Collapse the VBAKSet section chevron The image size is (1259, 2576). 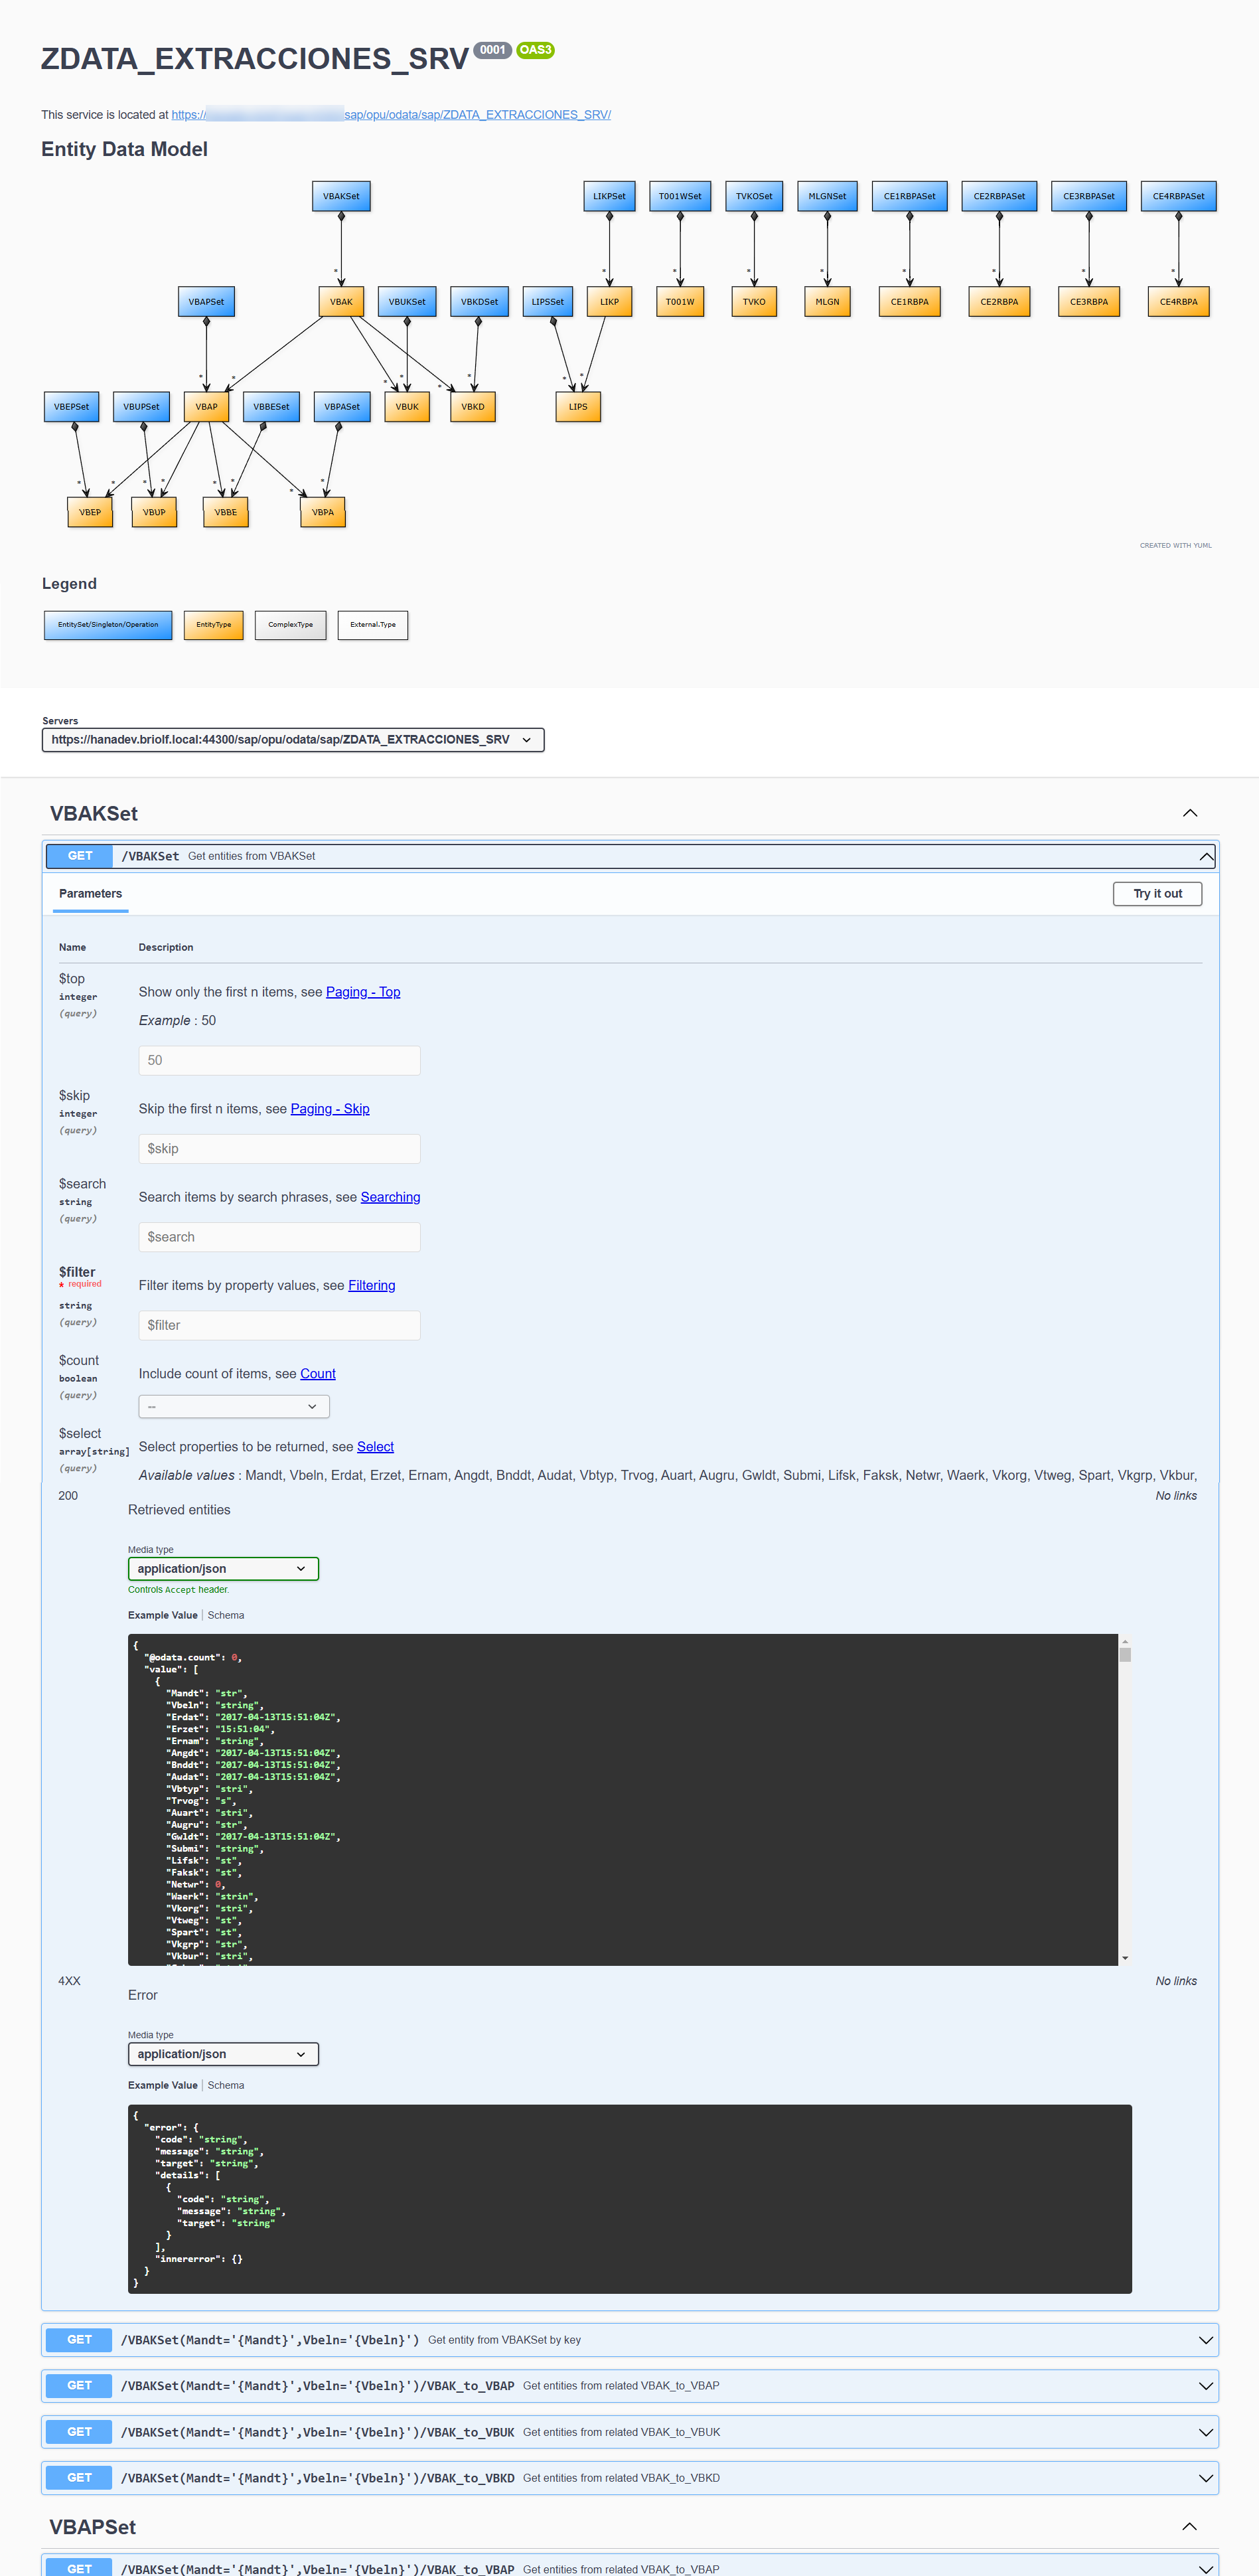(1189, 813)
